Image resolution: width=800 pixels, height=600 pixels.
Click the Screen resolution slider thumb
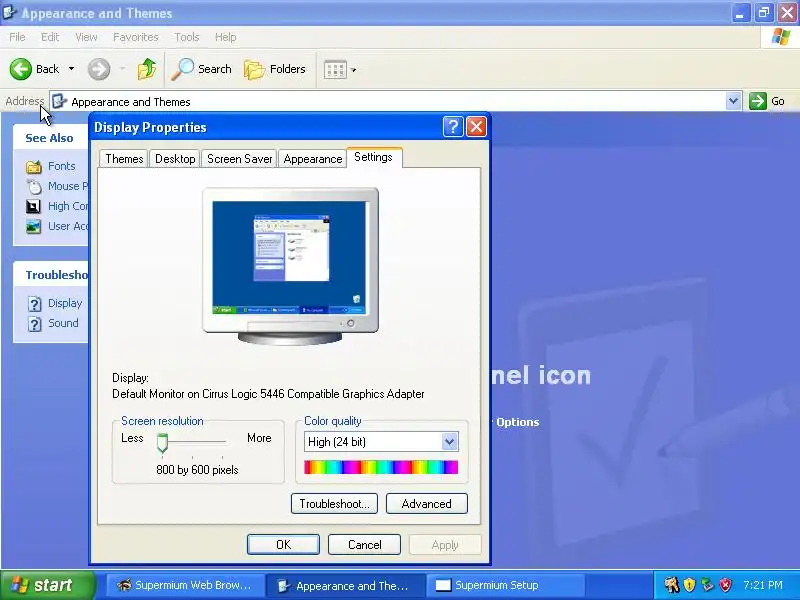[x=162, y=443]
